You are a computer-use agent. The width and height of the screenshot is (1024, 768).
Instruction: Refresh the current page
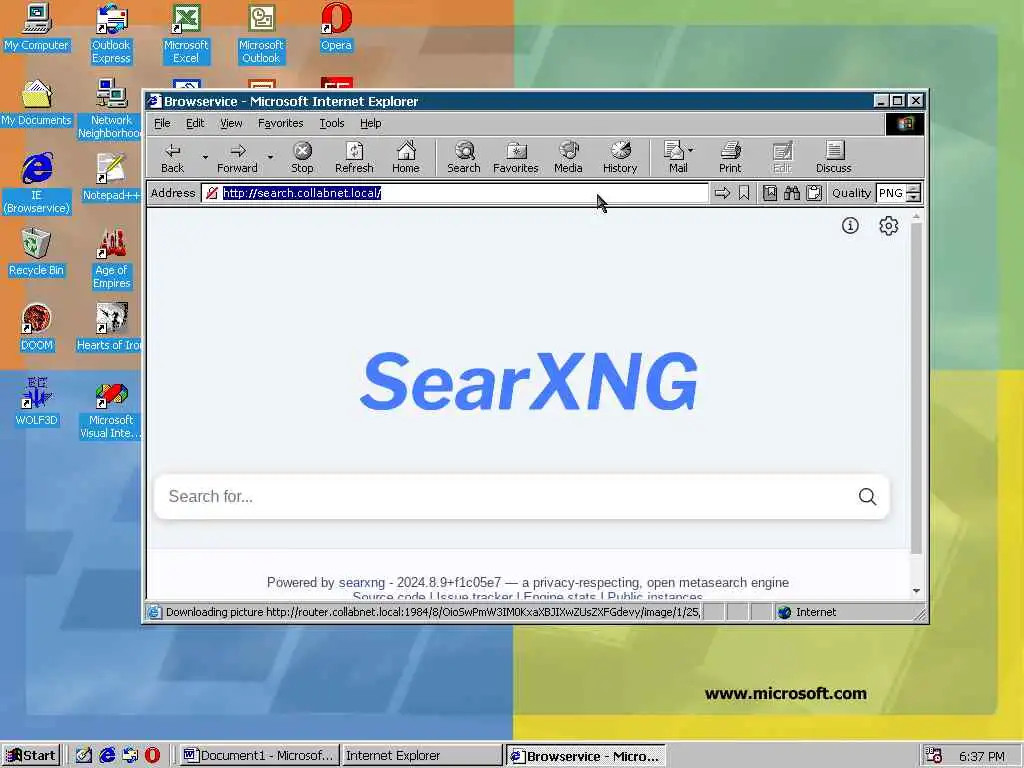coord(354,157)
